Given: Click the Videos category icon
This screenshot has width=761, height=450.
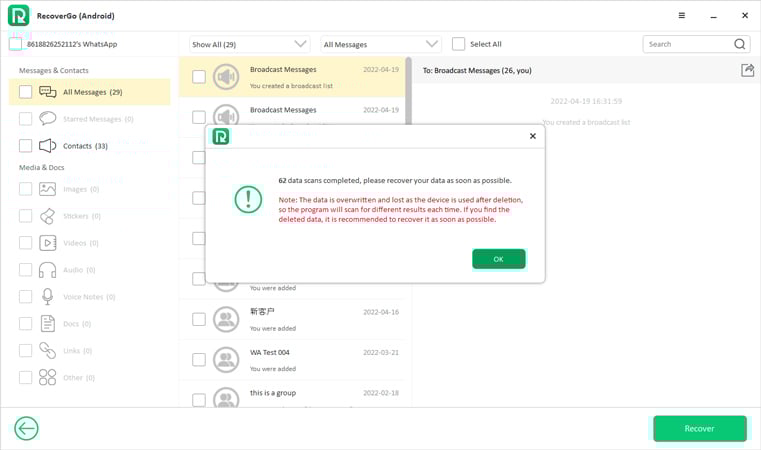Looking at the screenshot, I should [47, 243].
